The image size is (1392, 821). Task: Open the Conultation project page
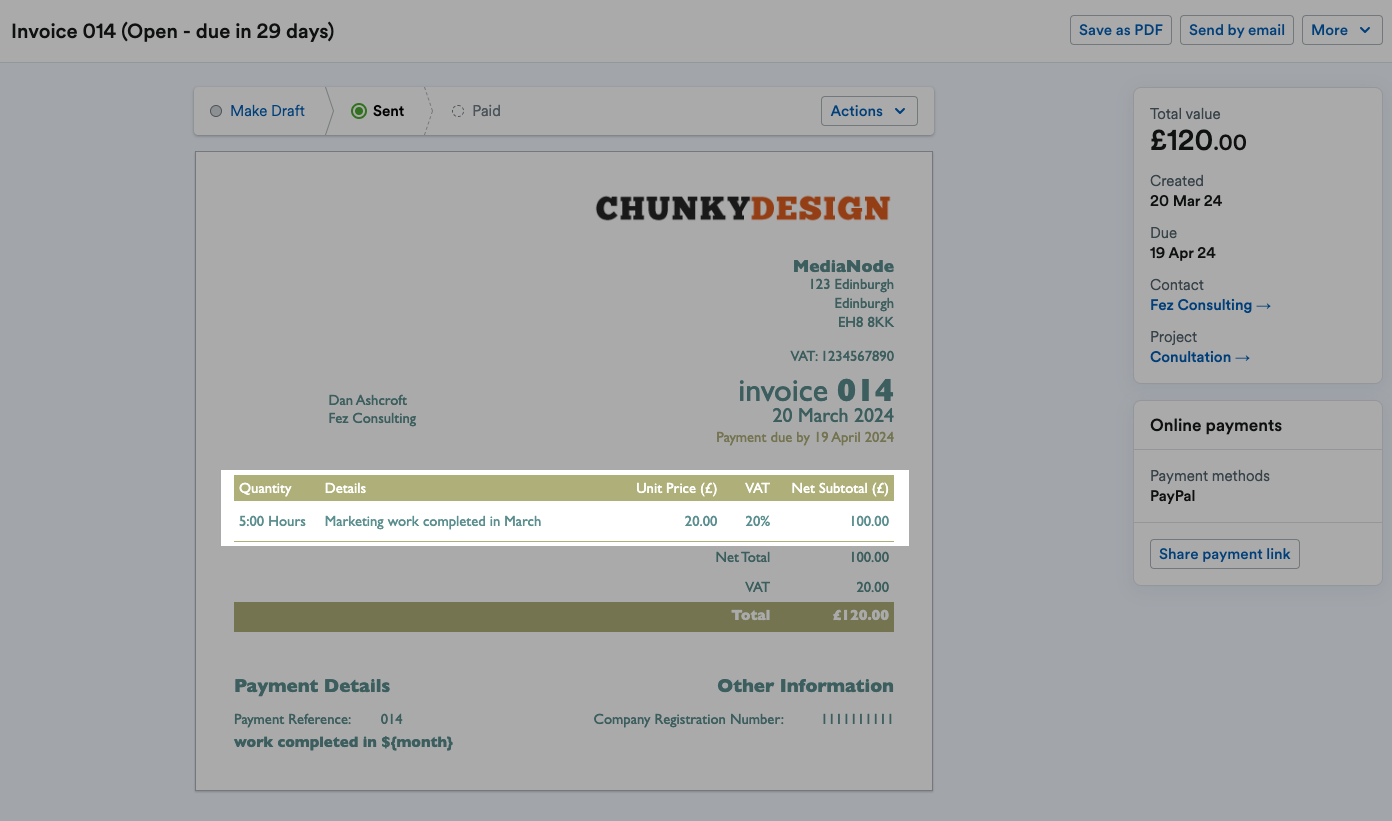pos(1190,357)
